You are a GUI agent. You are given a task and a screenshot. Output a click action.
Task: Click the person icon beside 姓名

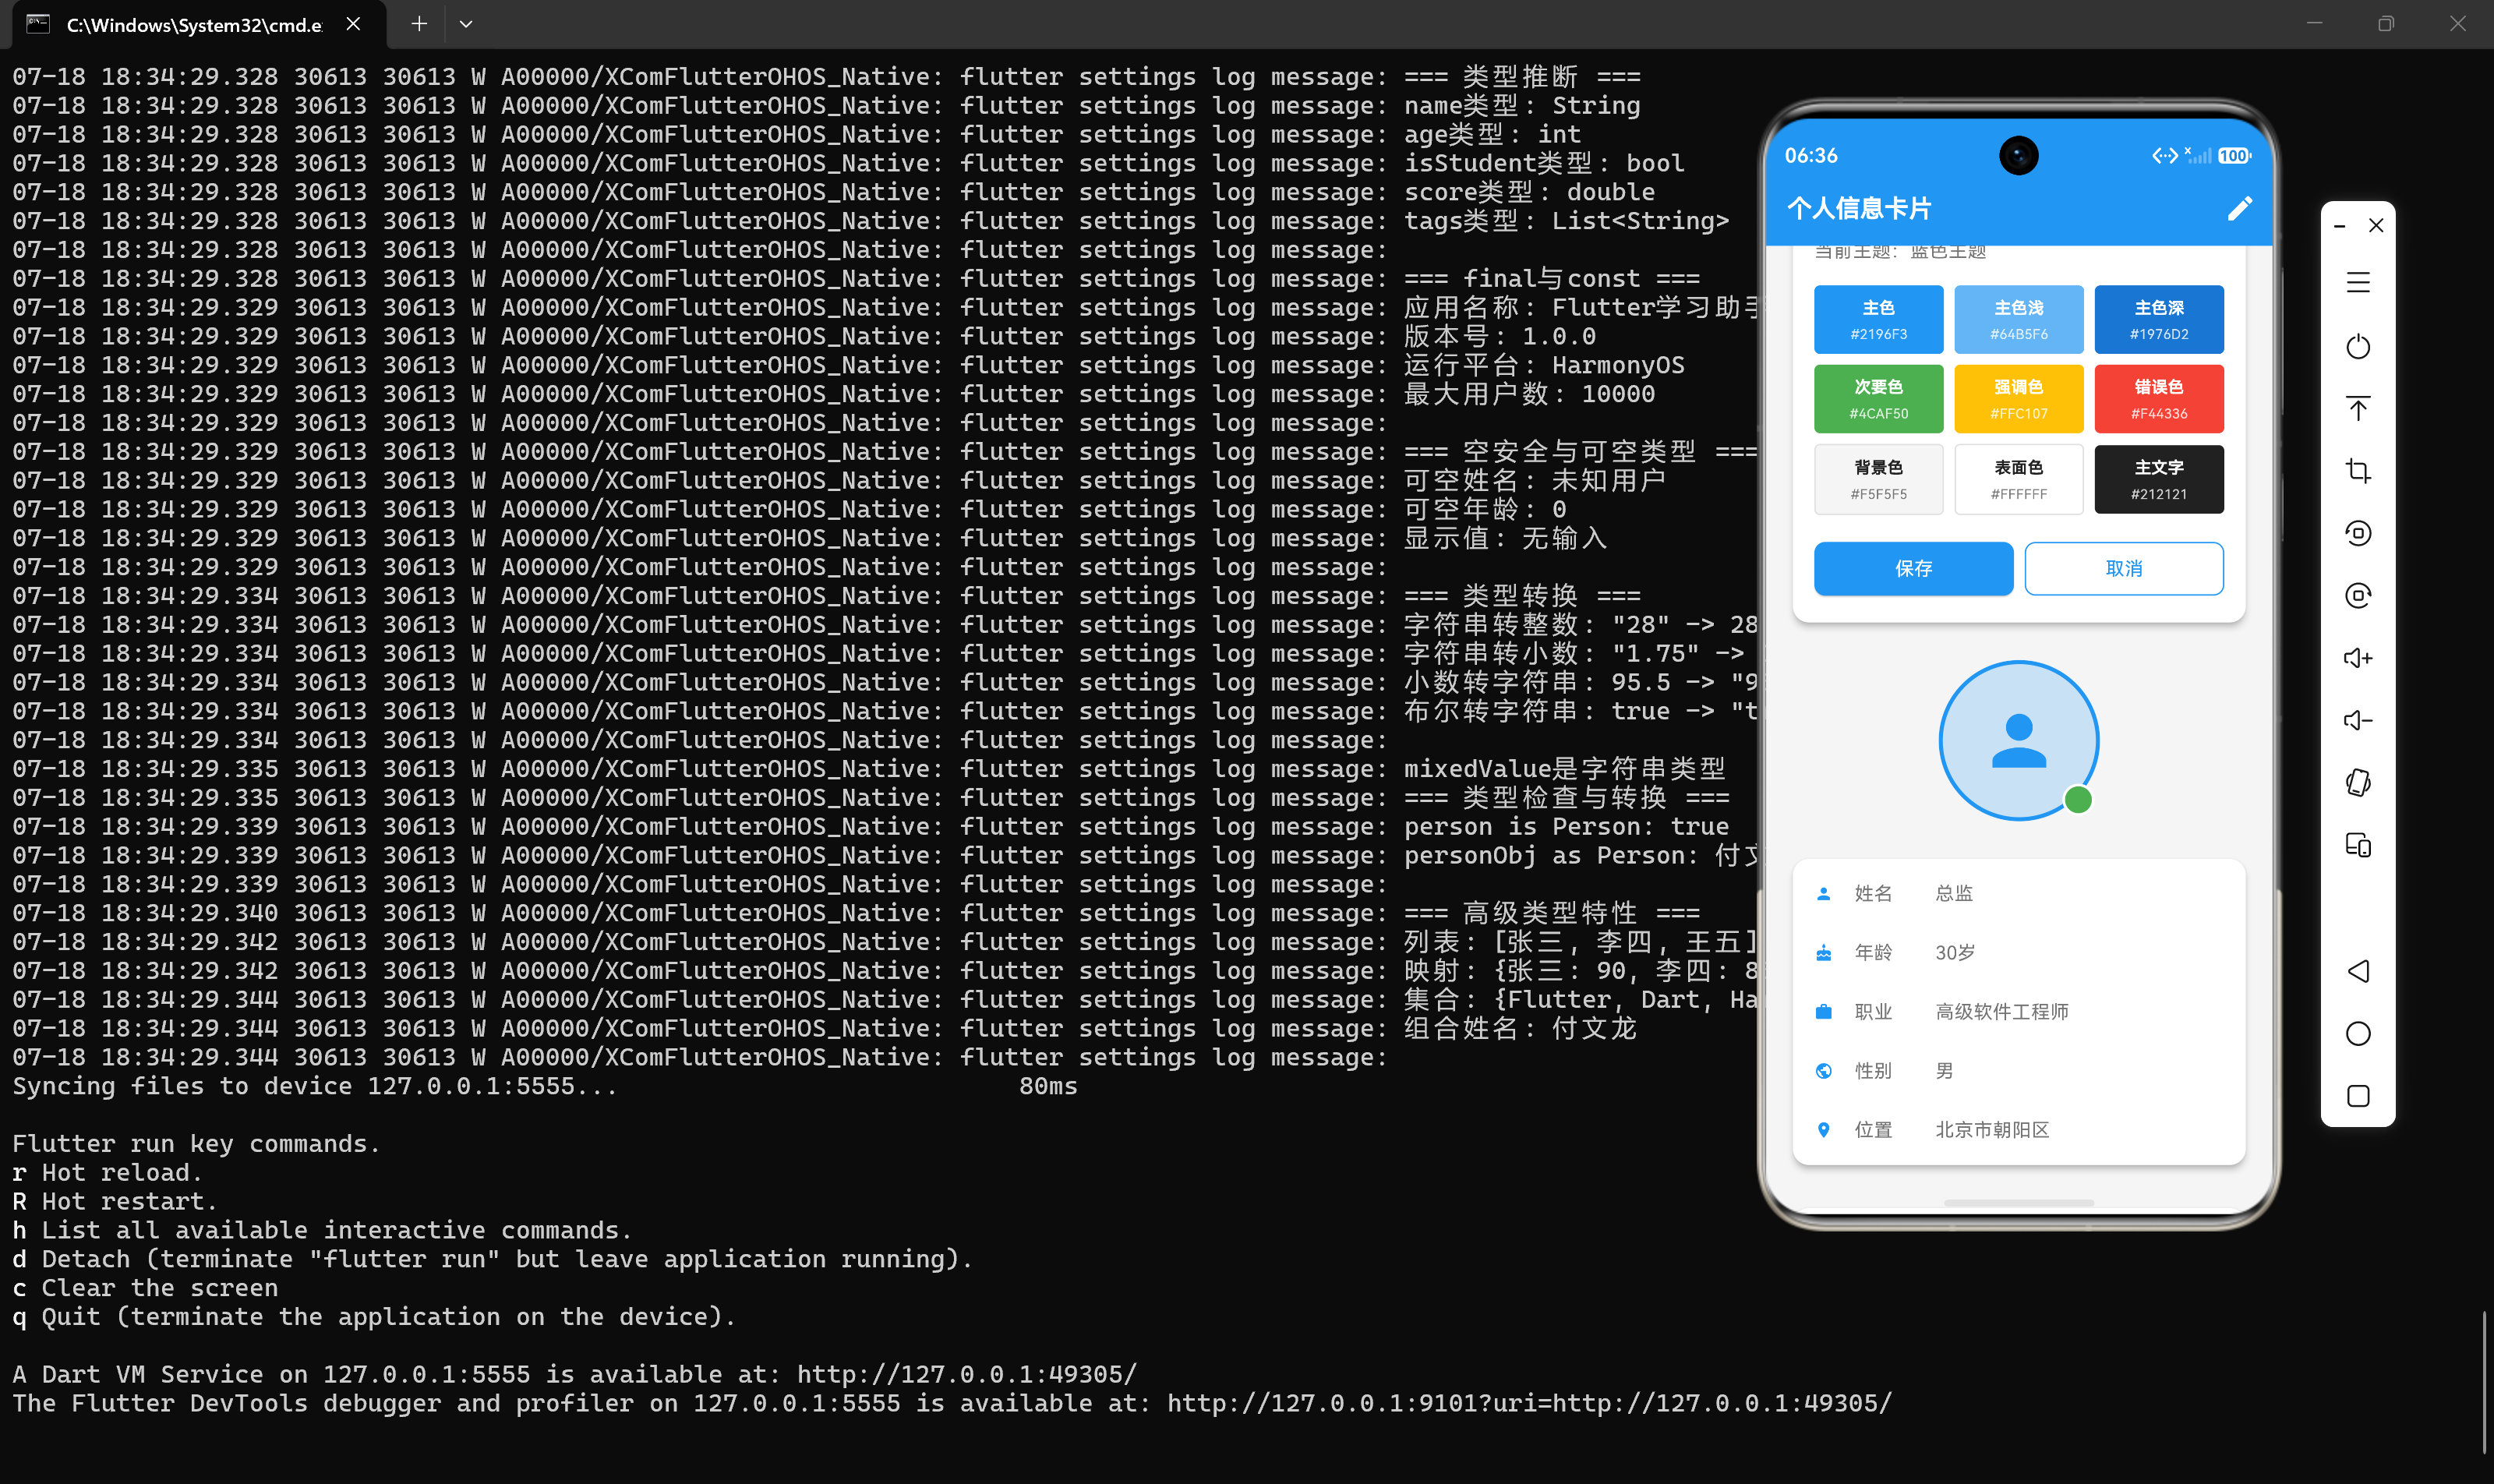(x=1823, y=894)
